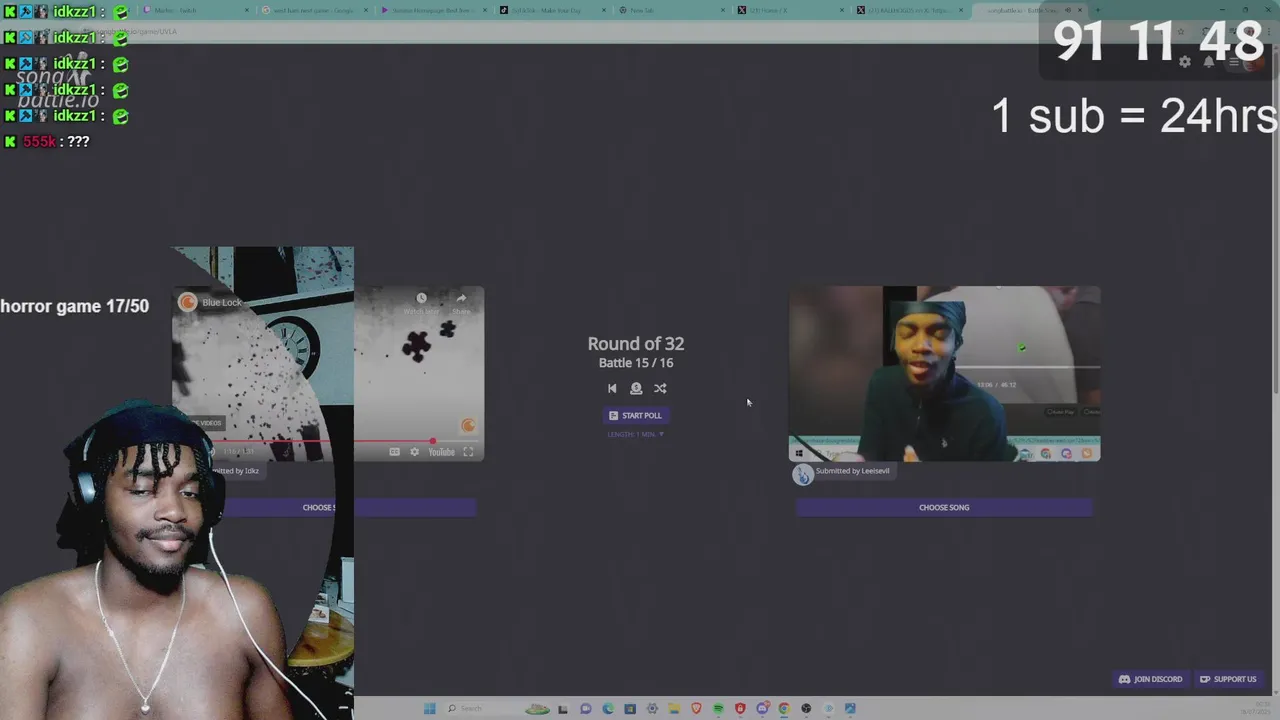1280x720 pixels.
Task: Switch to the New Tab browser tab
Action: click(x=670, y=10)
